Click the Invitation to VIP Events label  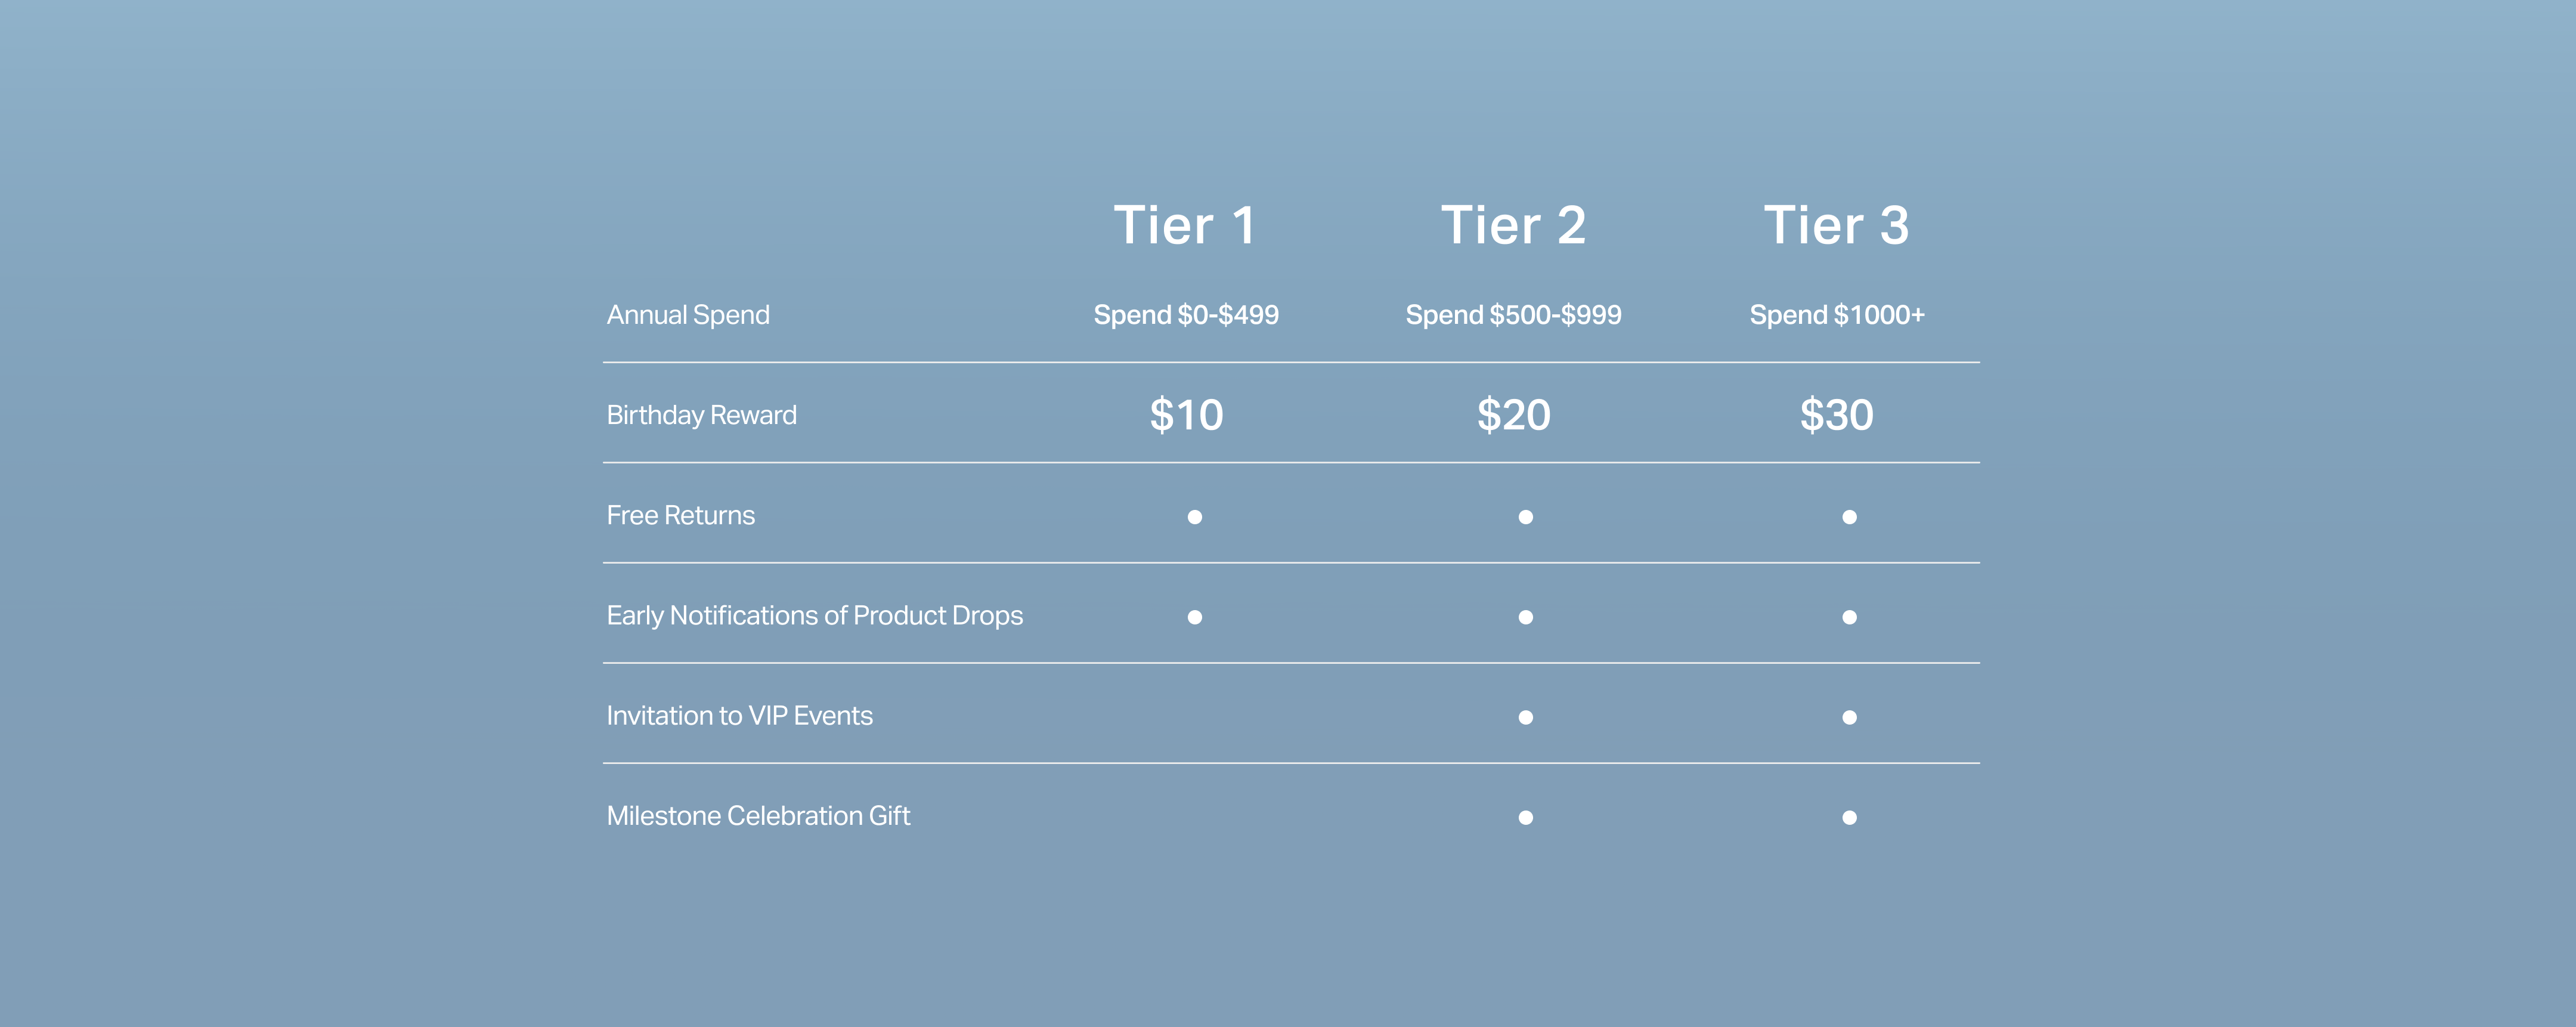click(x=739, y=716)
